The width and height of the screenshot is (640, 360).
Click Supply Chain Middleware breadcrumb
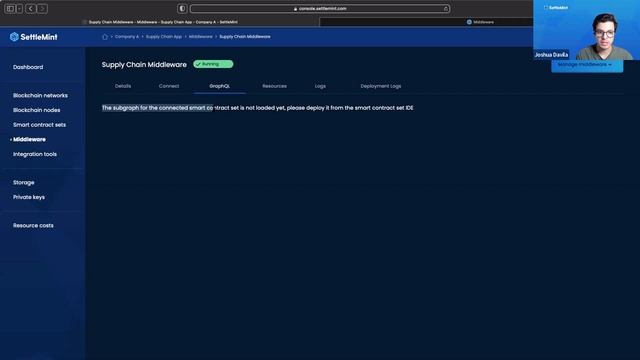(245, 37)
